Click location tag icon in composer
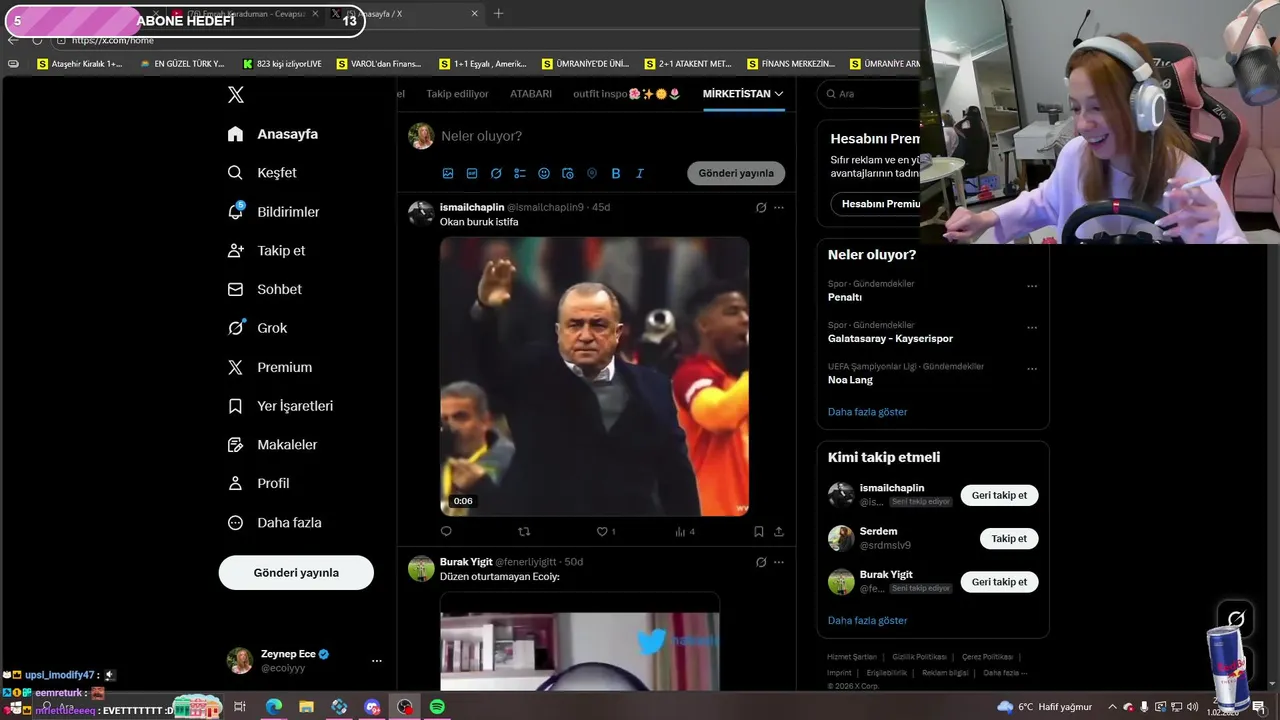The height and width of the screenshot is (720, 1280). [592, 173]
